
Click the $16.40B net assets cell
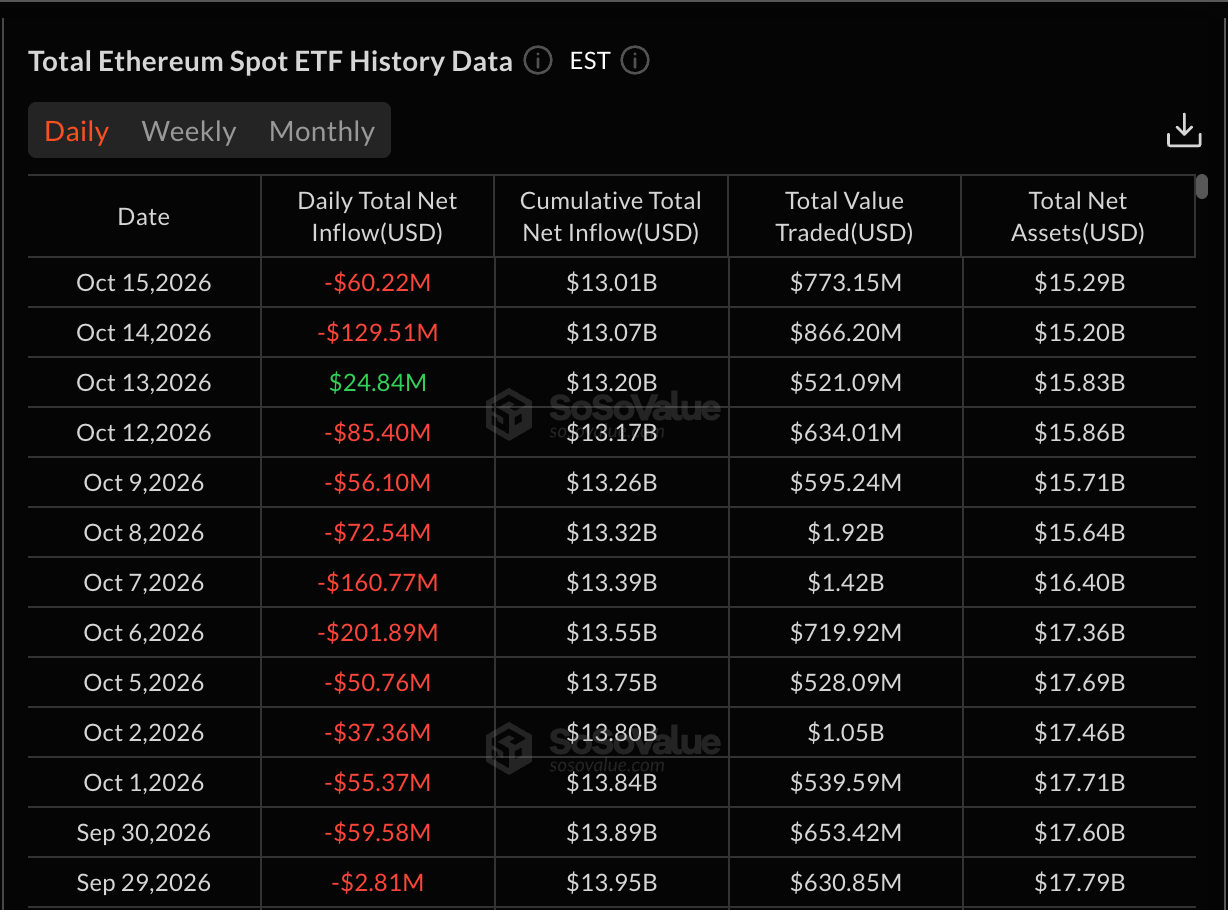point(1080,583)
